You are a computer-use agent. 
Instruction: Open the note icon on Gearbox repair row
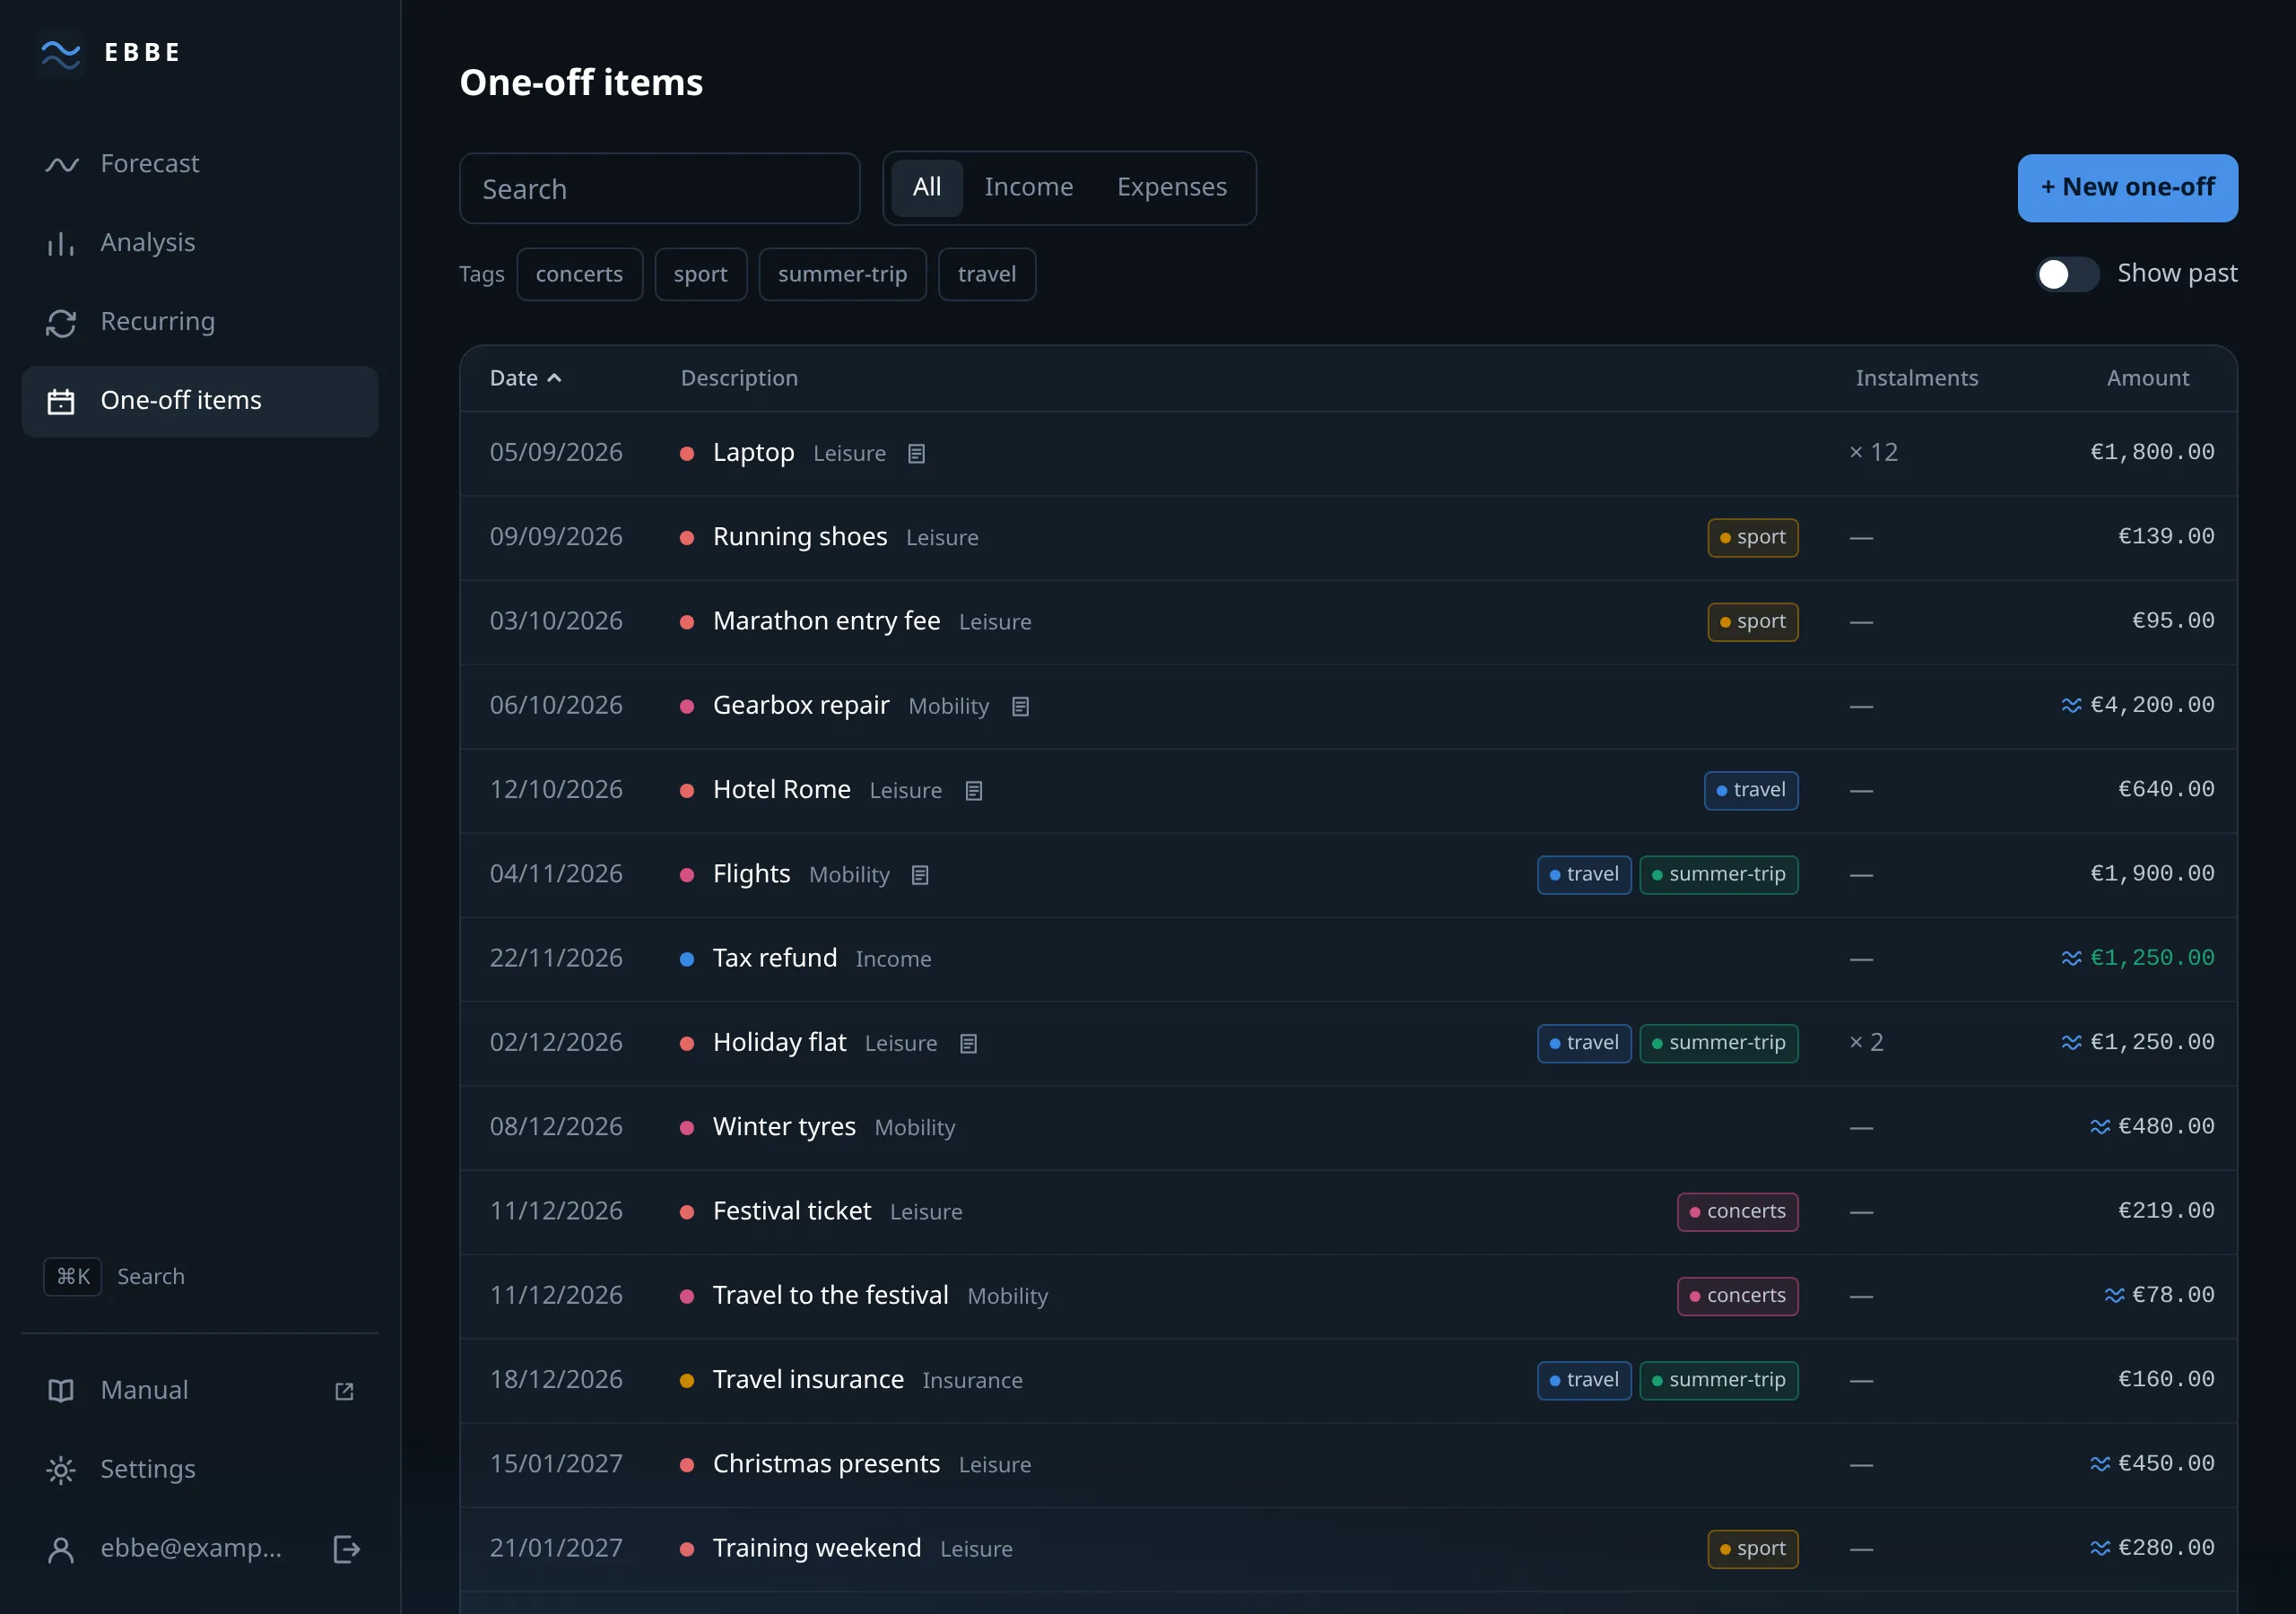coord(1020,707)
